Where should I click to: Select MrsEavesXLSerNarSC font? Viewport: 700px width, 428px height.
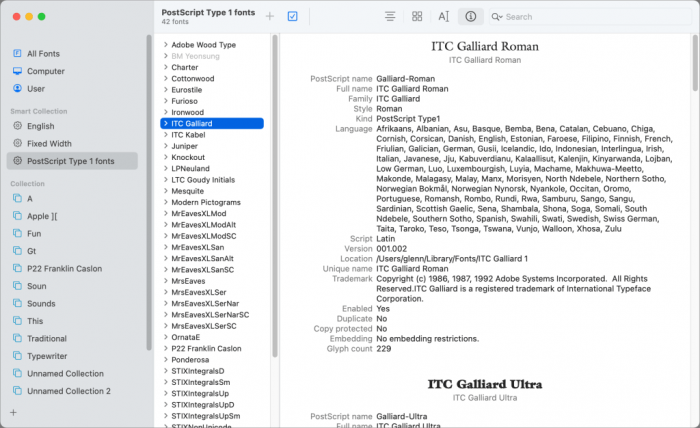210,315
